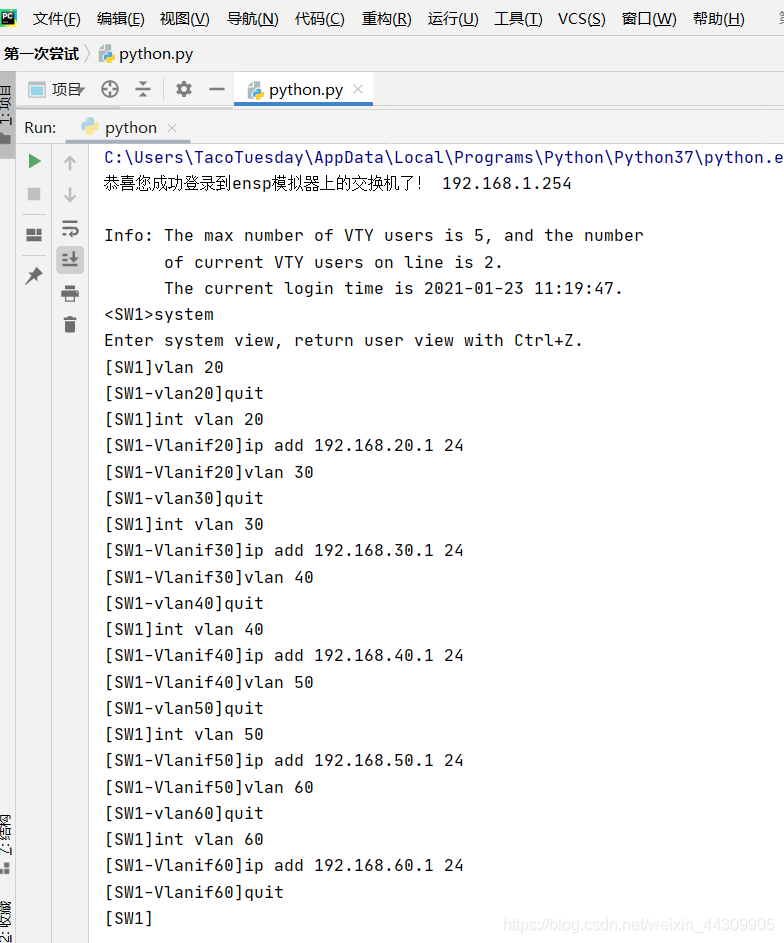
Task: Open the 窗口(W) menu
Action: tap(649, 19)
